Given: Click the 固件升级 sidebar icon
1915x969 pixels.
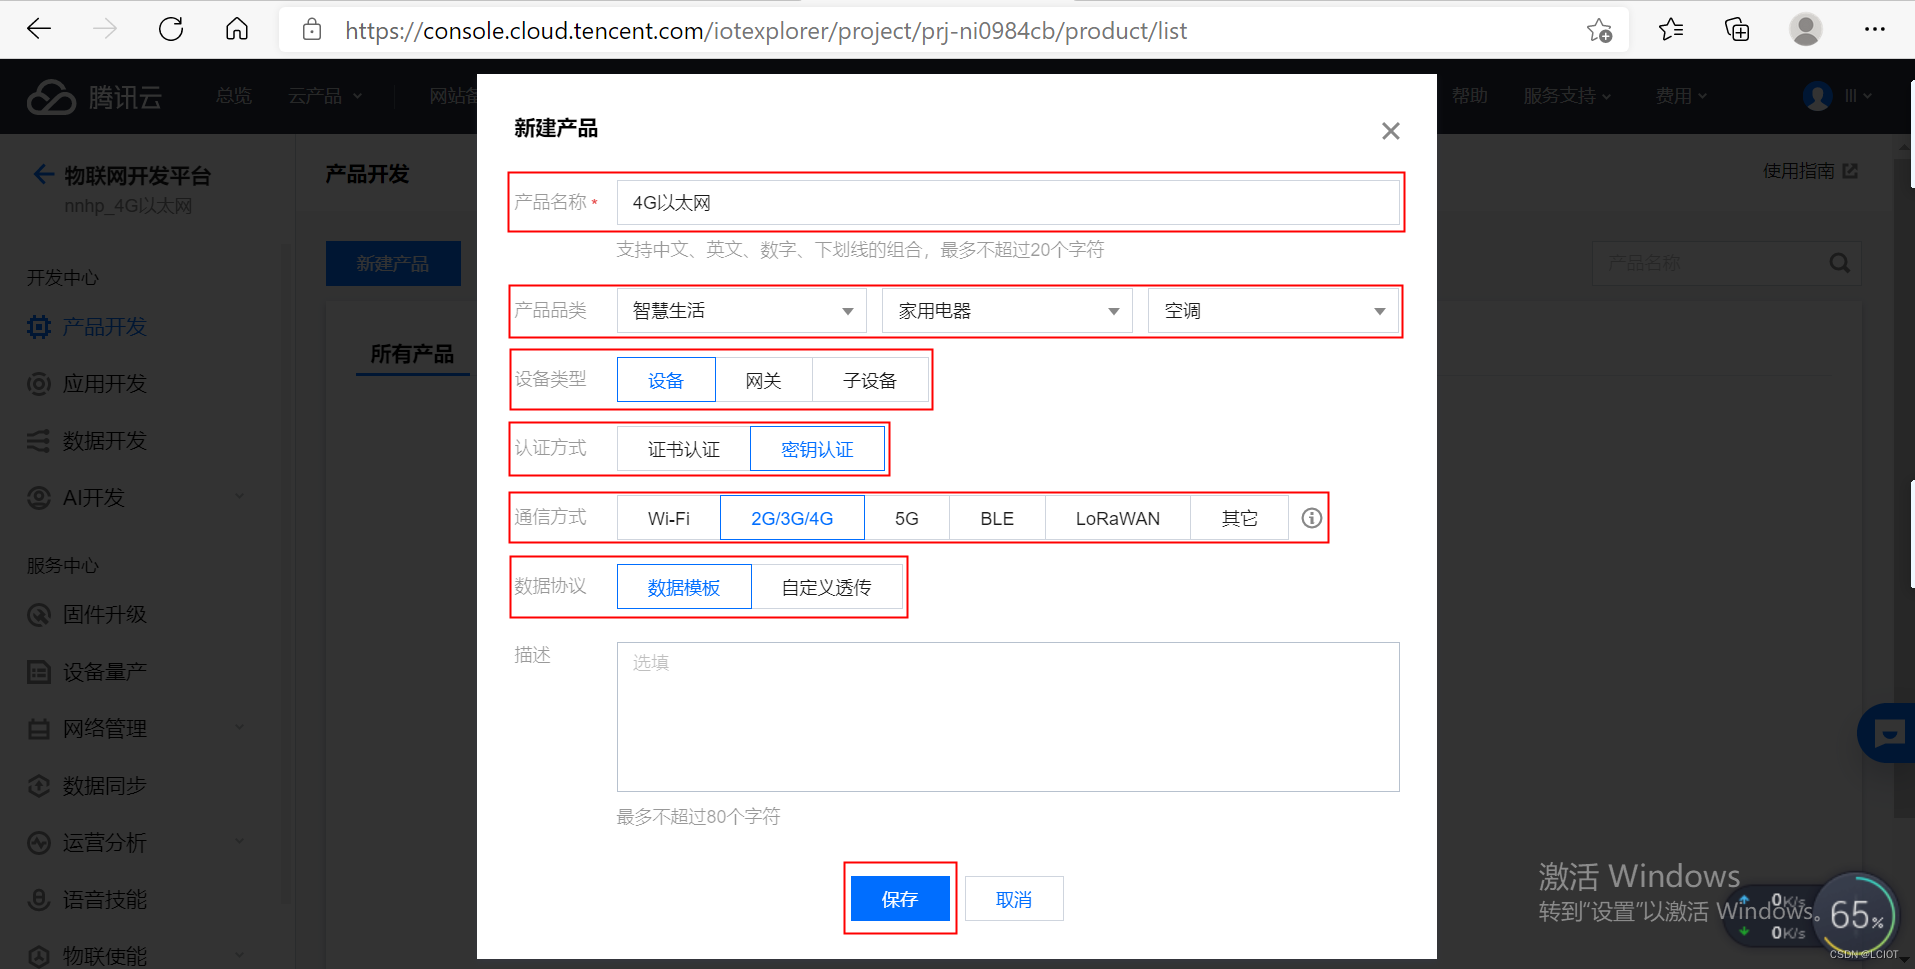Looking at the screenshot, I should tap(39, 615).
